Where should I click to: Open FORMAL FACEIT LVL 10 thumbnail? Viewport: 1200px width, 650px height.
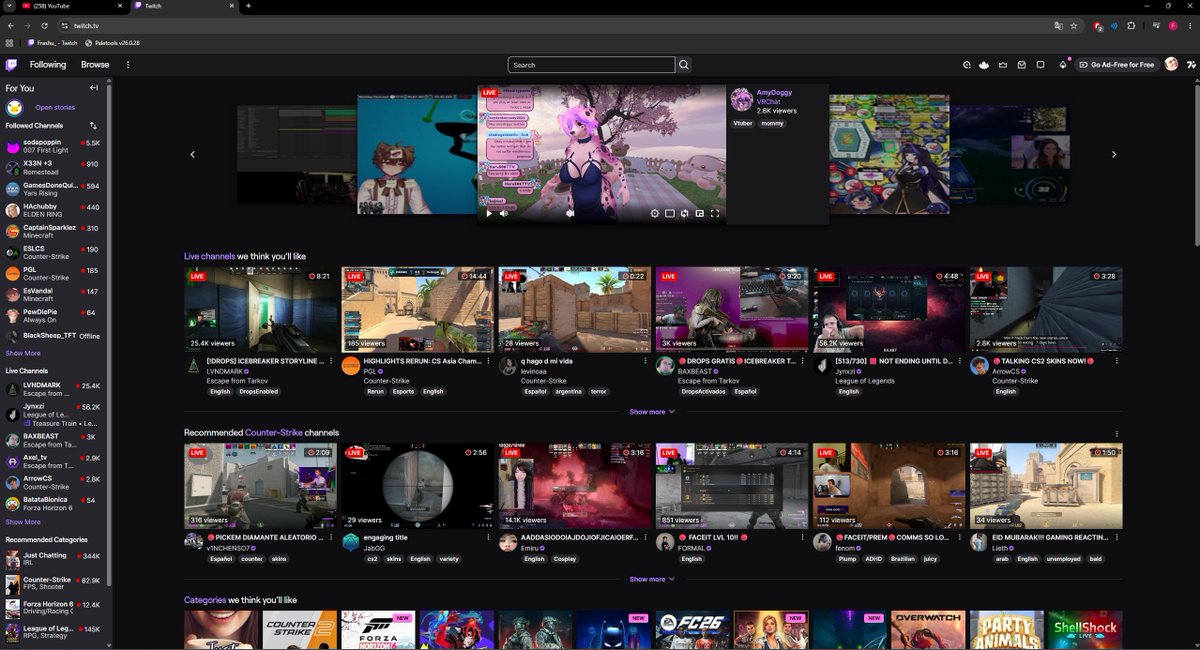point(732,486)
